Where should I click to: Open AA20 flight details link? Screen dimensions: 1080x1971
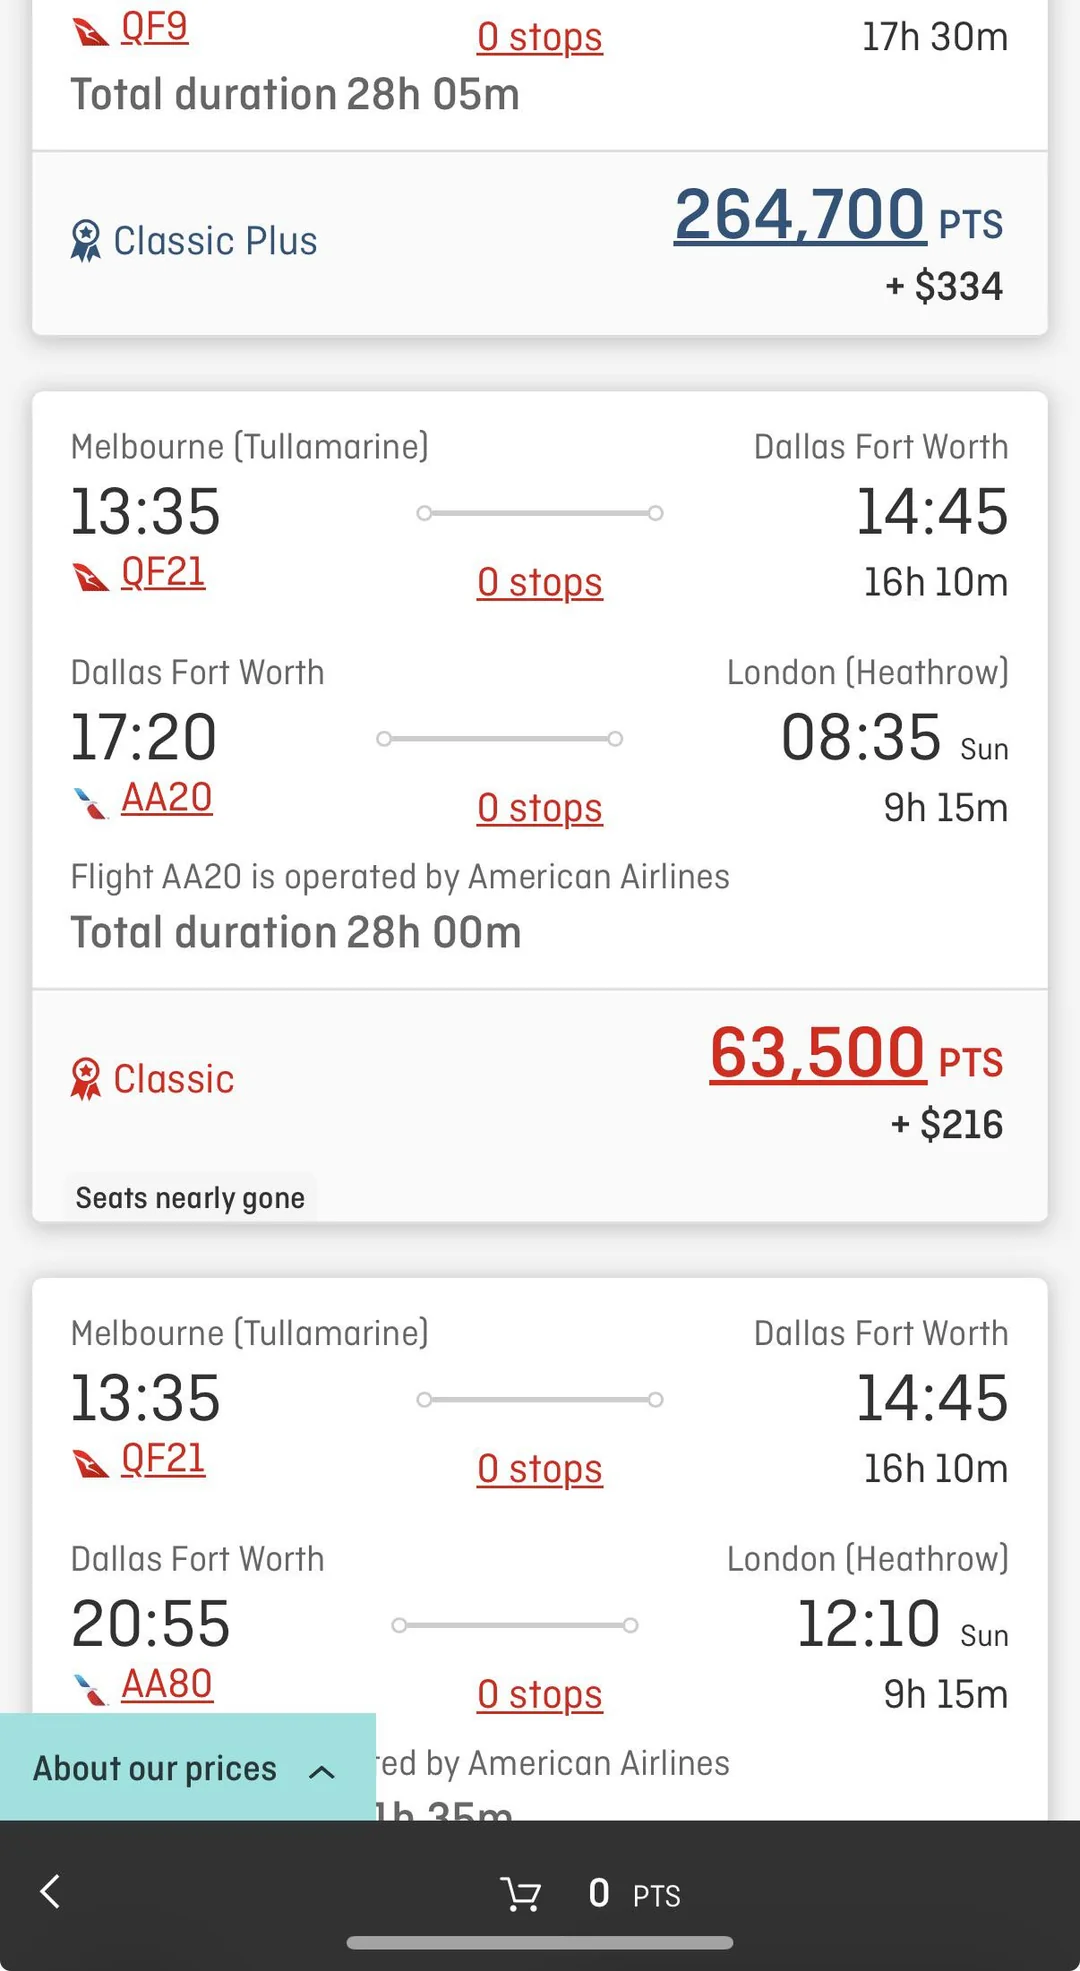(x=166, y=798)
